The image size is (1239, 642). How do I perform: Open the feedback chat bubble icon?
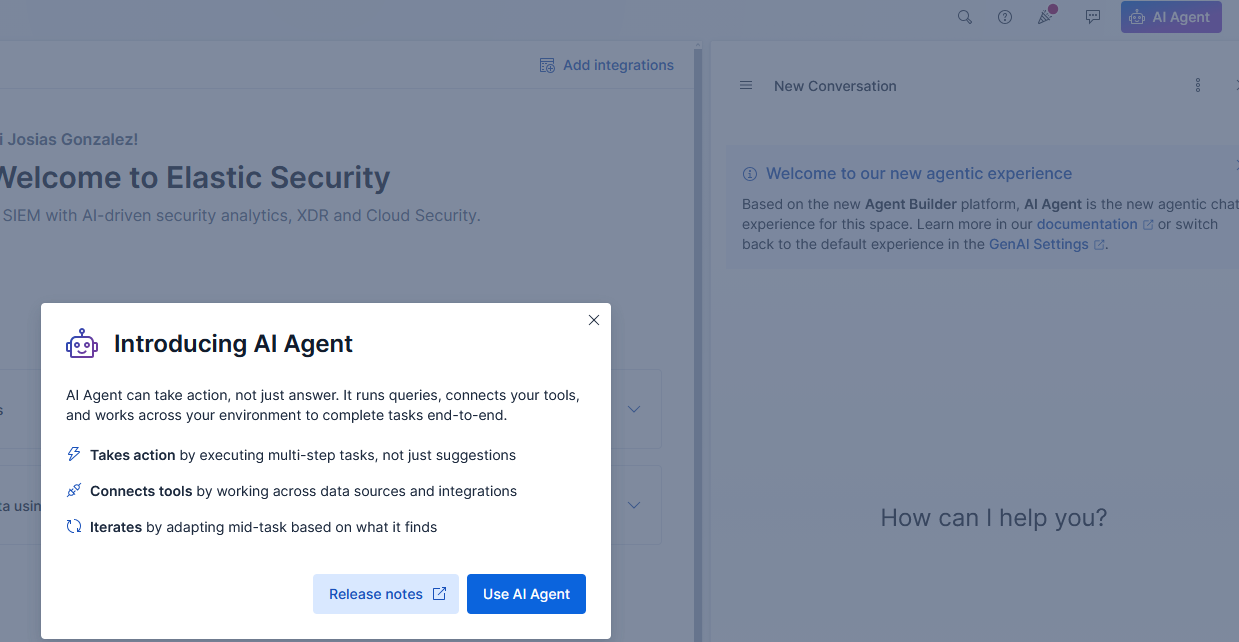tap(1093, 17)
